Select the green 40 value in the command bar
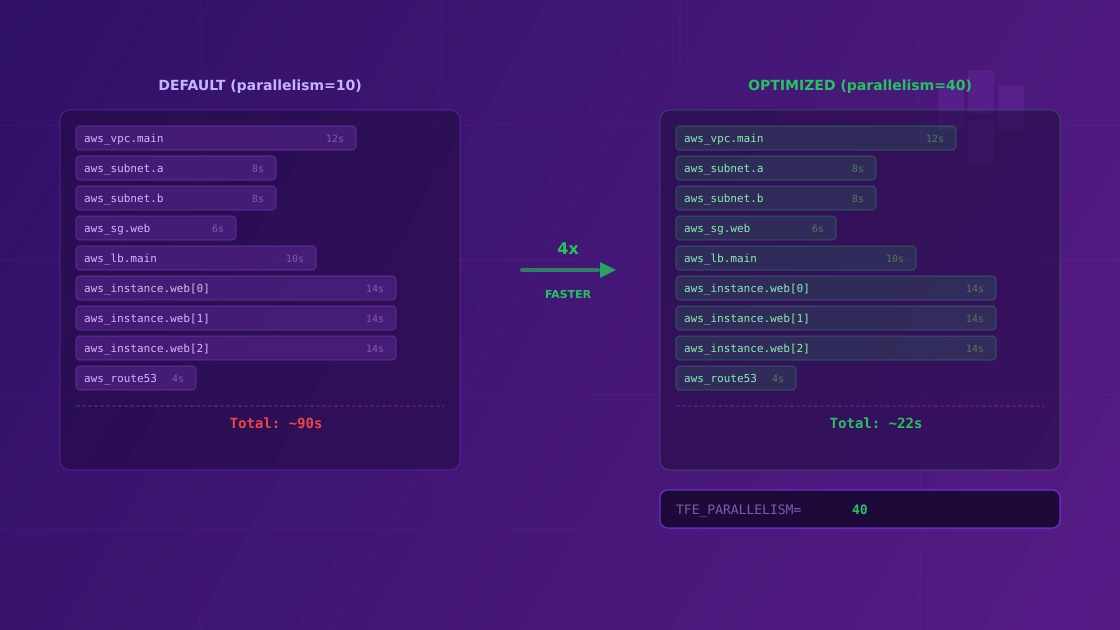Image resolution: width=1120 pixels, height=630 pixels. tap(859, 509)
